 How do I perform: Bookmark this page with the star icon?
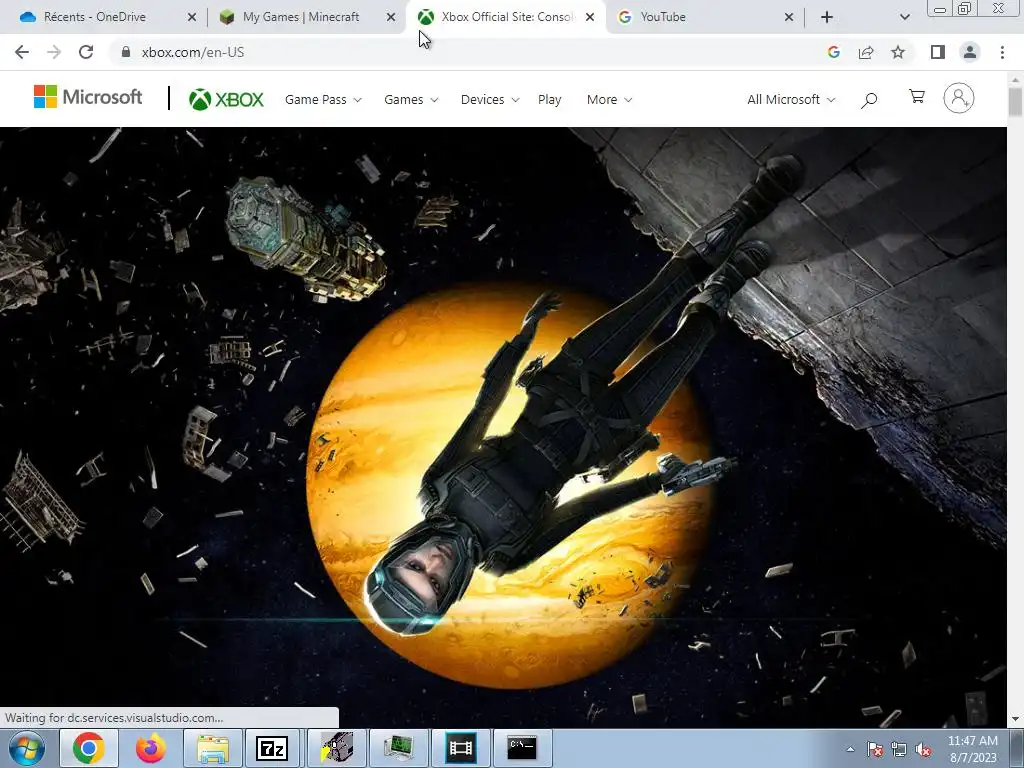pyautogui.click(x=898, y=52)
